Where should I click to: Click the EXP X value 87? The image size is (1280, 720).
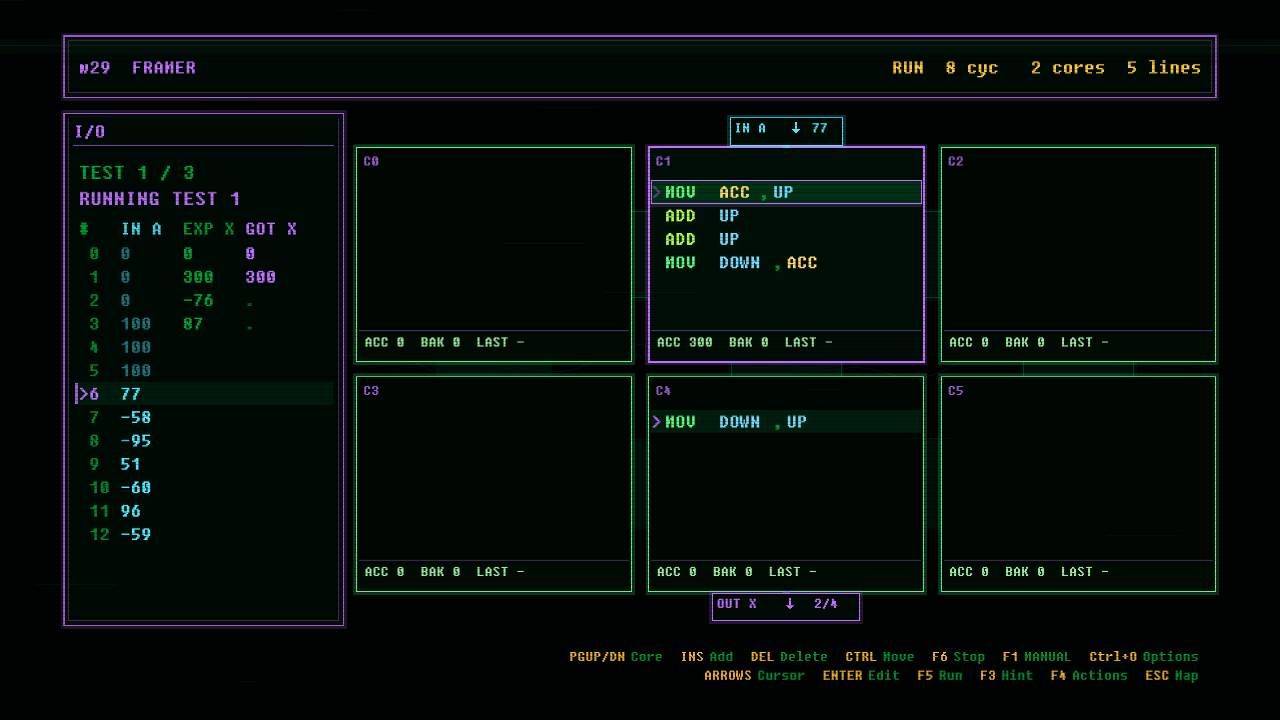(x=192, y=324)
